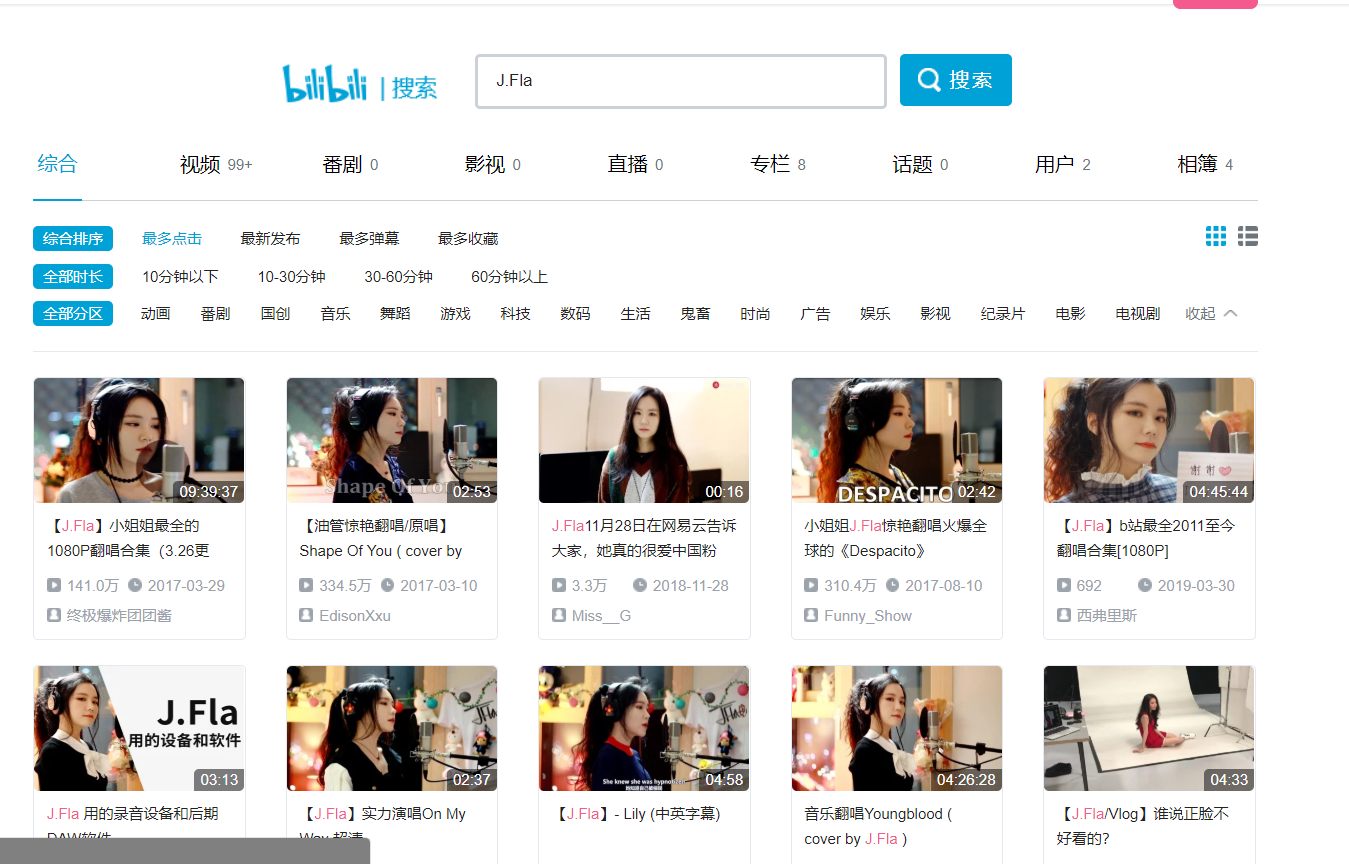This screenshot has width=1349, height=864.
Task: Select the 音乐 category filter
Action: click(x=335, y=313)
